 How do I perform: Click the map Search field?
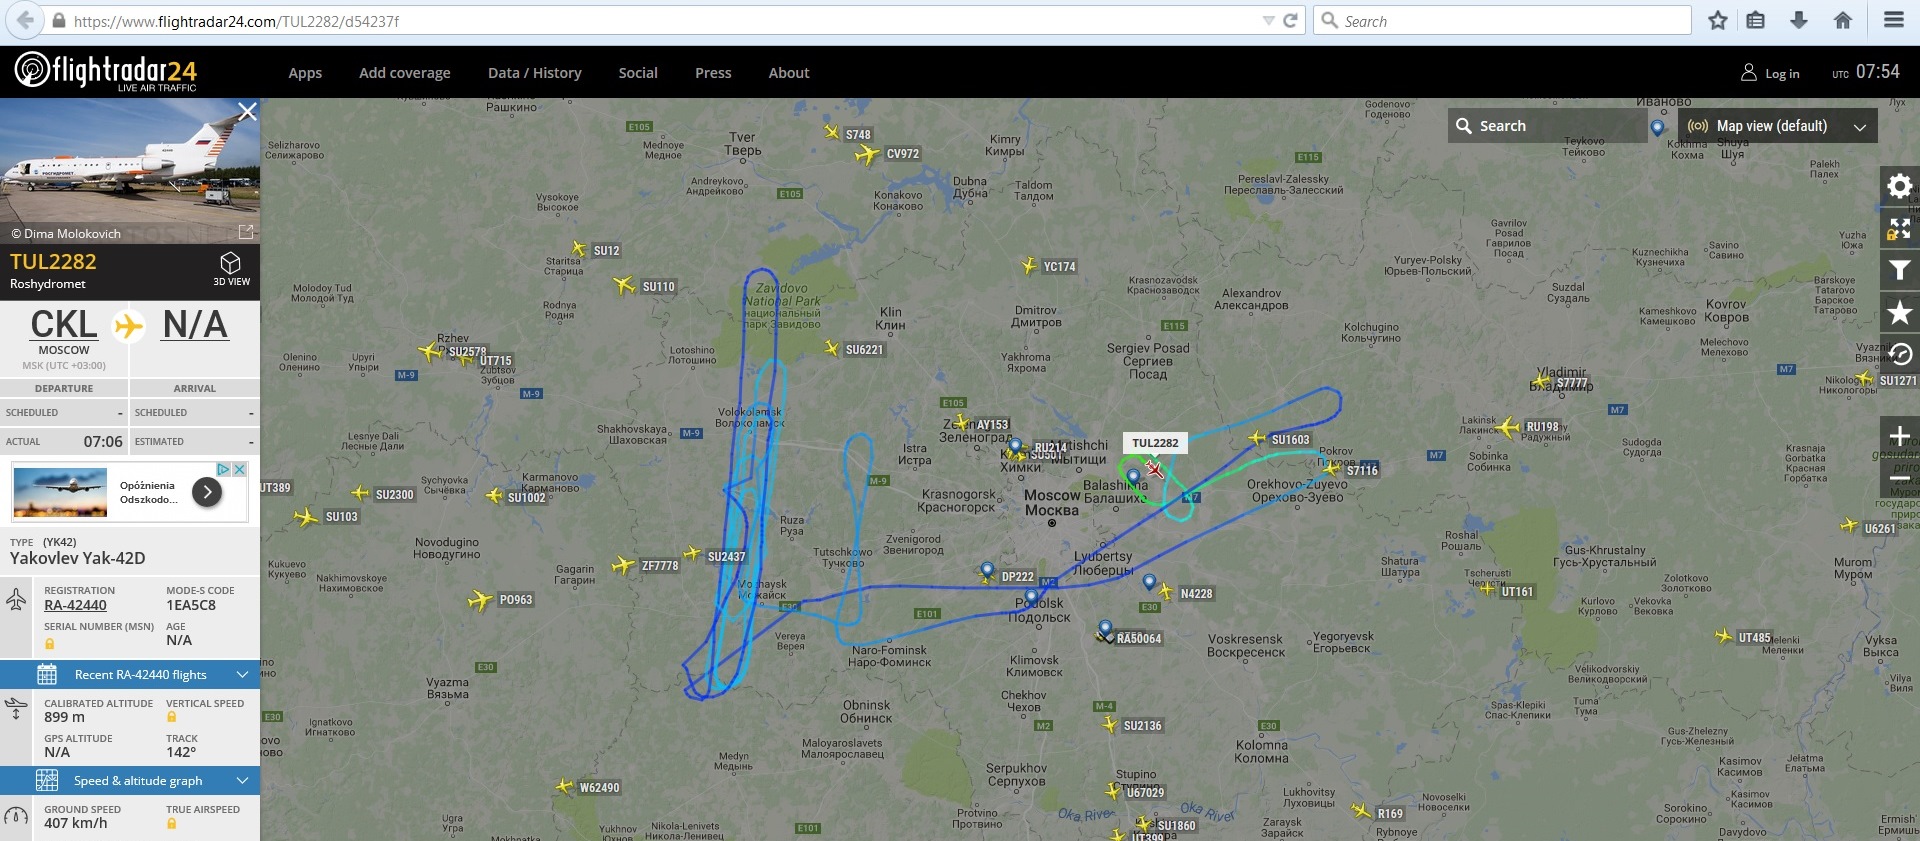(1546, 126)
